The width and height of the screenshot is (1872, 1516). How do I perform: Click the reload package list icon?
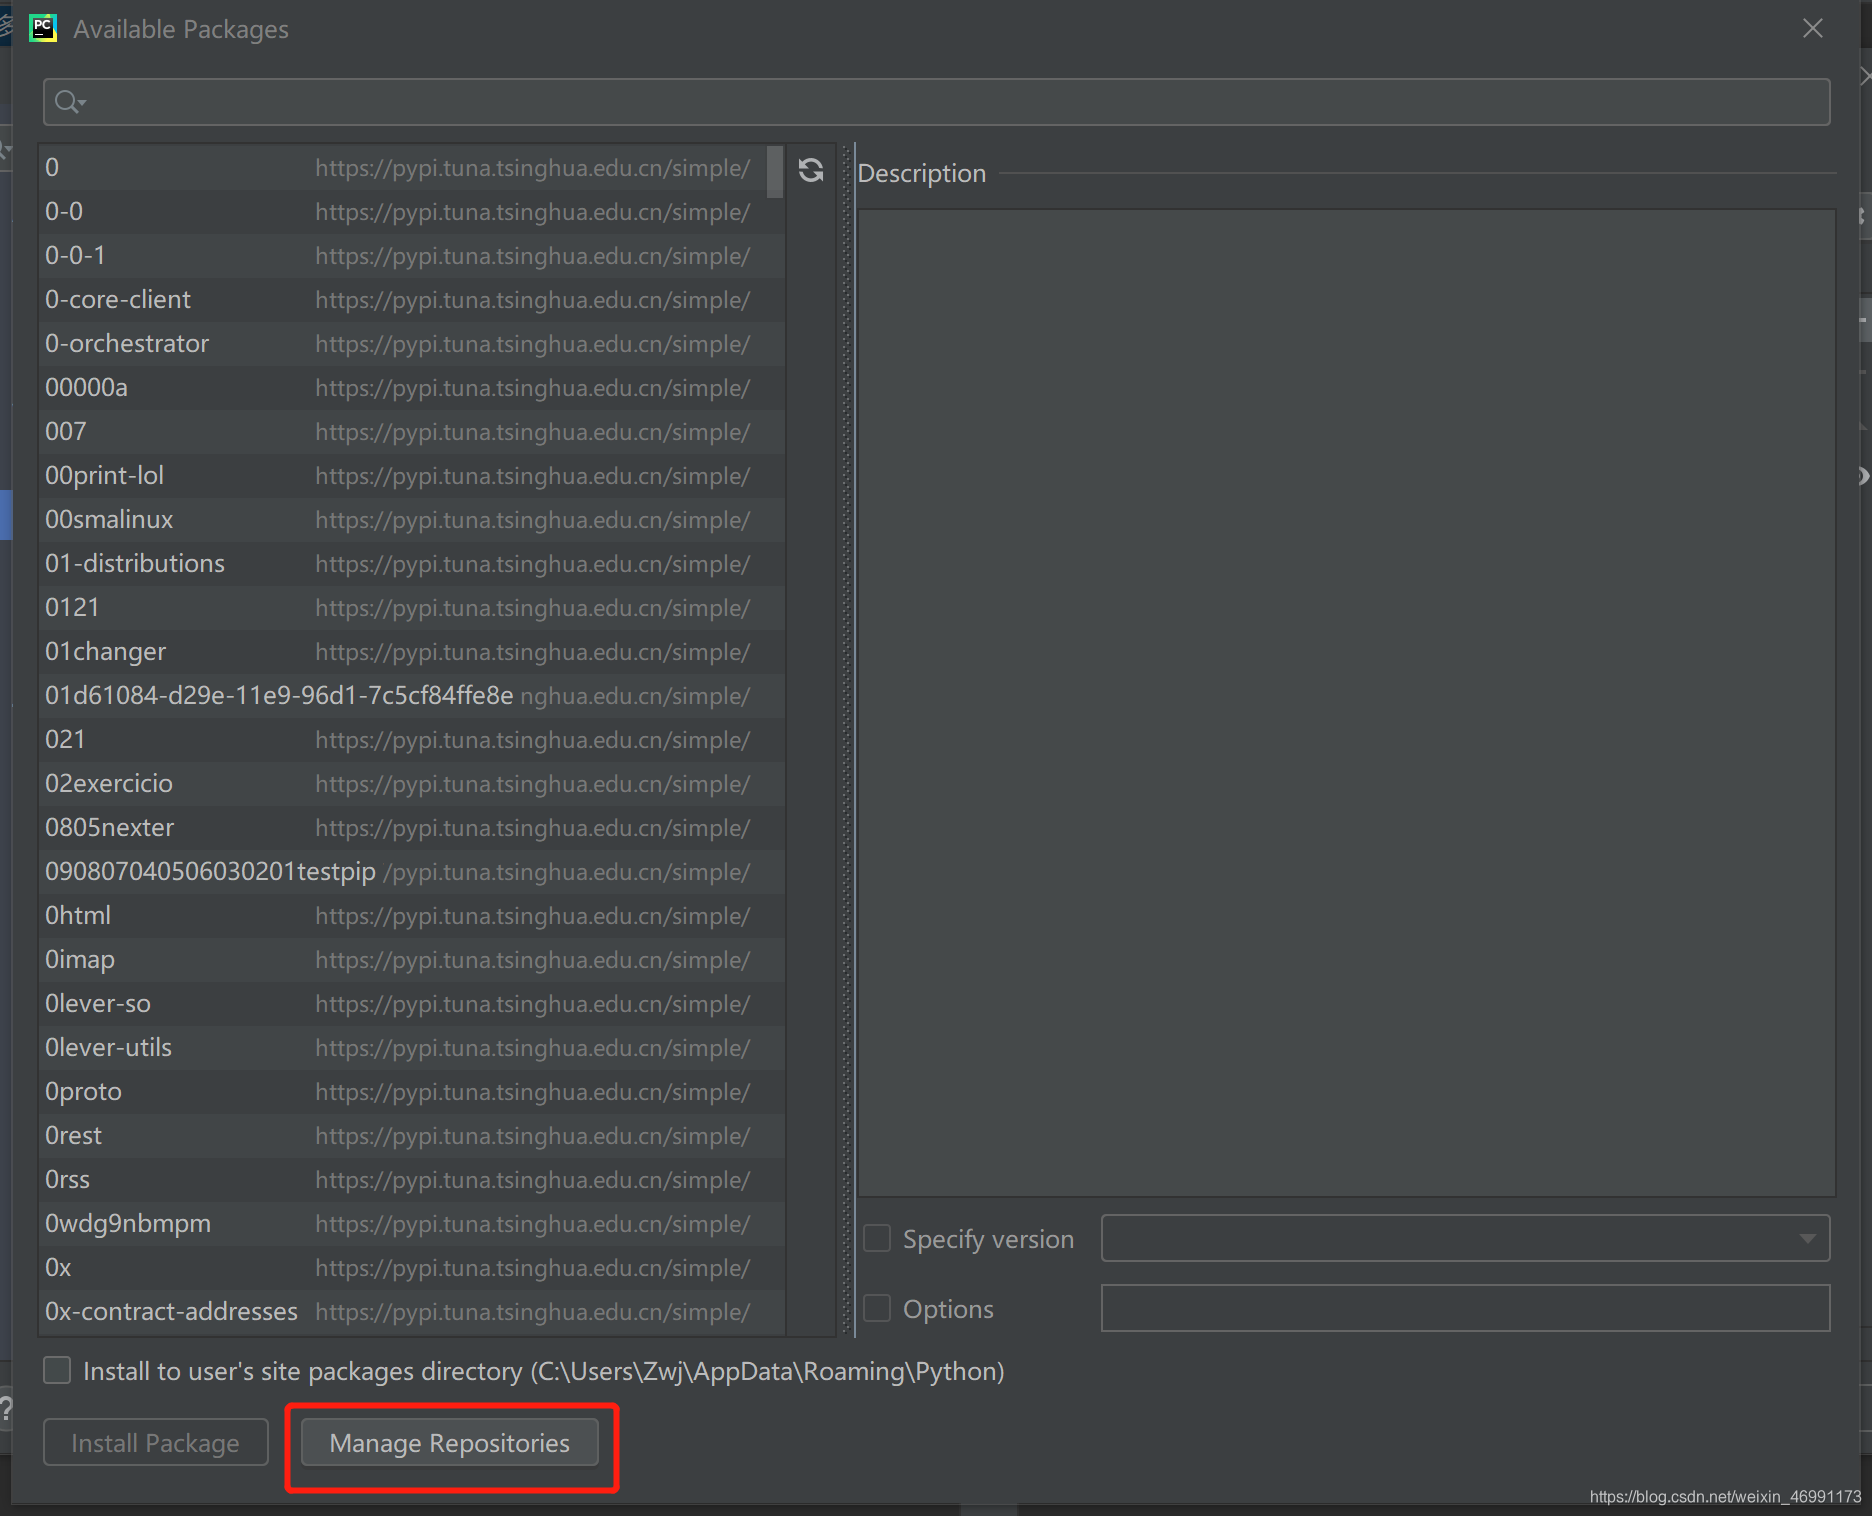point(811,171)
